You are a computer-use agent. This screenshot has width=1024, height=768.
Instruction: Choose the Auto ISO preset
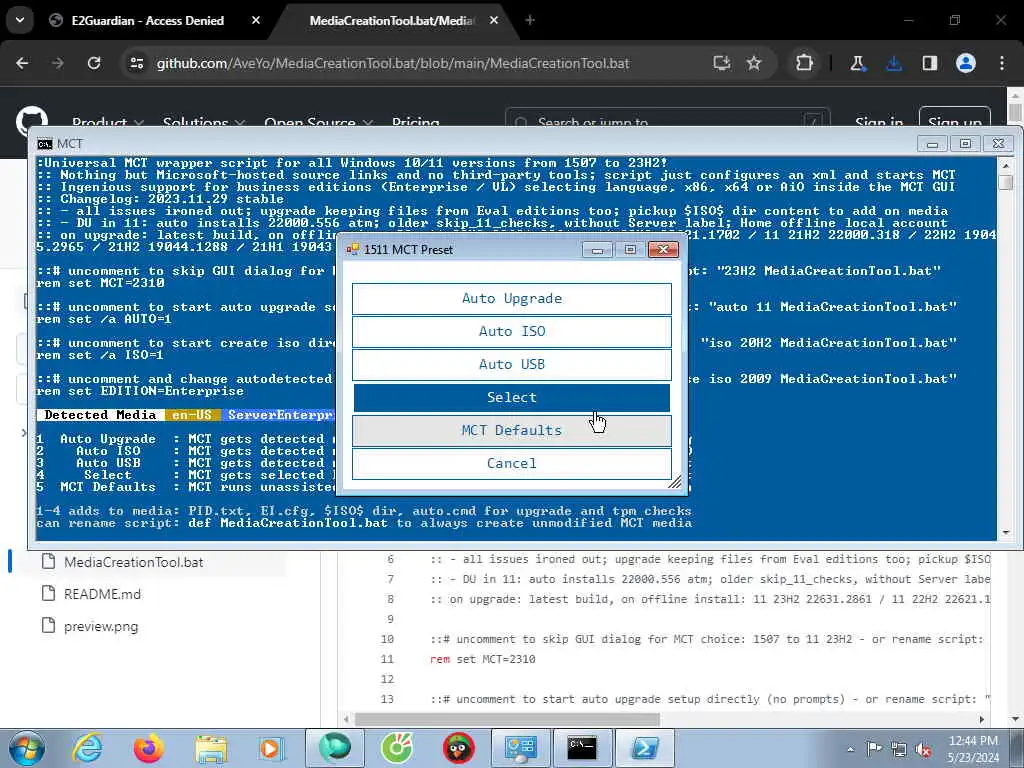point(511,331)
